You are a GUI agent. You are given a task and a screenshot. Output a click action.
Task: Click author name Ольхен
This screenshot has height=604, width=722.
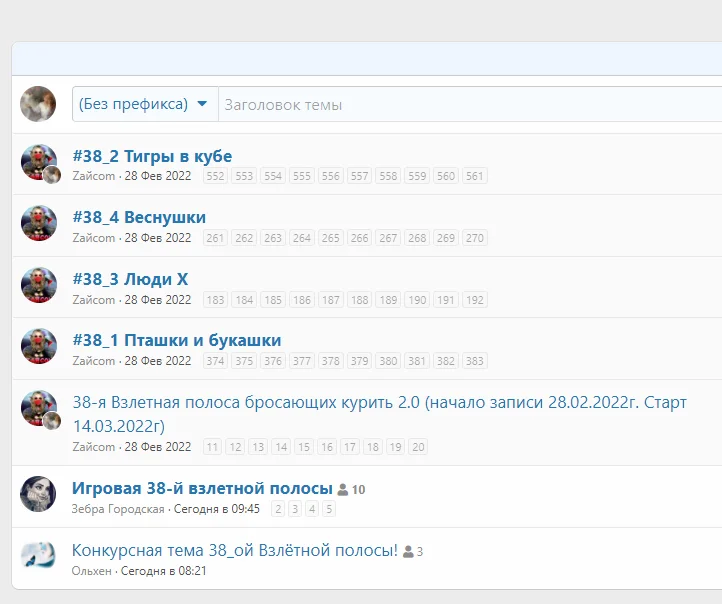(x=91, y=571)
